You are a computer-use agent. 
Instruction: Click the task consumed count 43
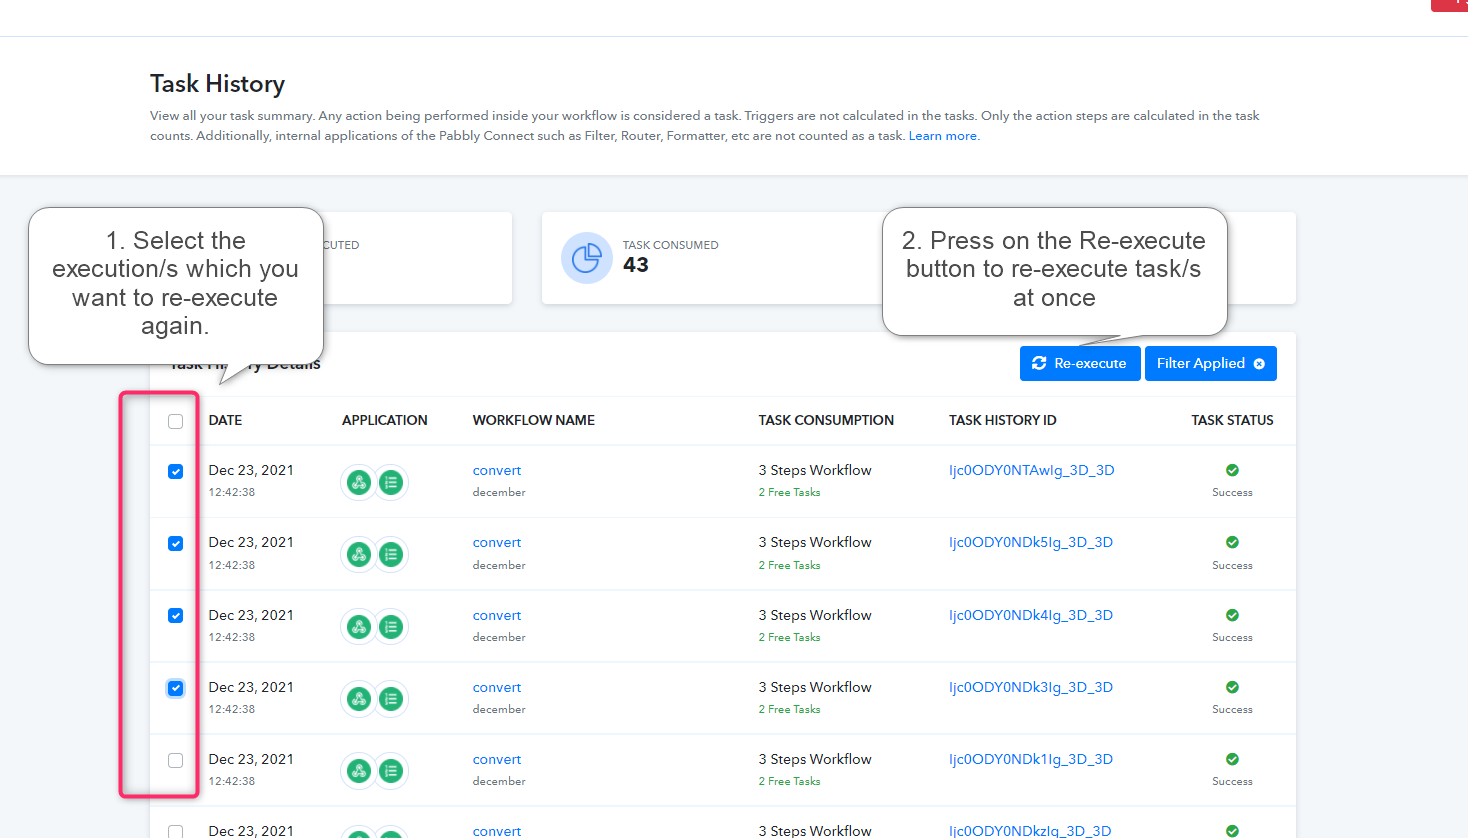click(x=636, y=265)
